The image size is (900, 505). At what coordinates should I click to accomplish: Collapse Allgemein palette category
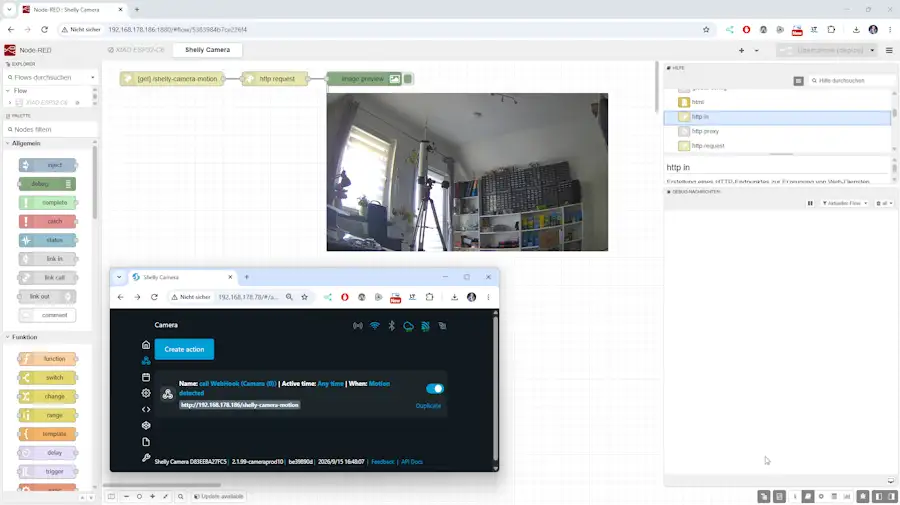pyautogui.click(x=7, y=143)
